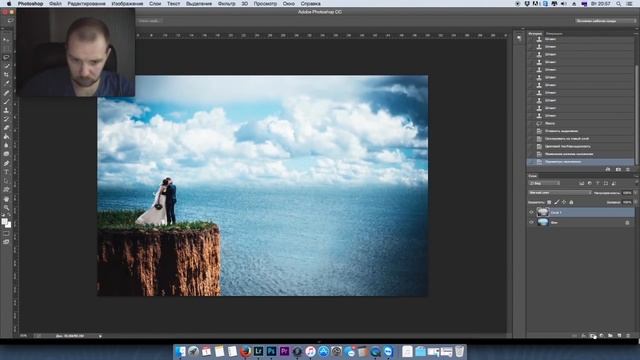640x360 pixels.
Task: Toggle lock position icon
Action: pos(564,202)
